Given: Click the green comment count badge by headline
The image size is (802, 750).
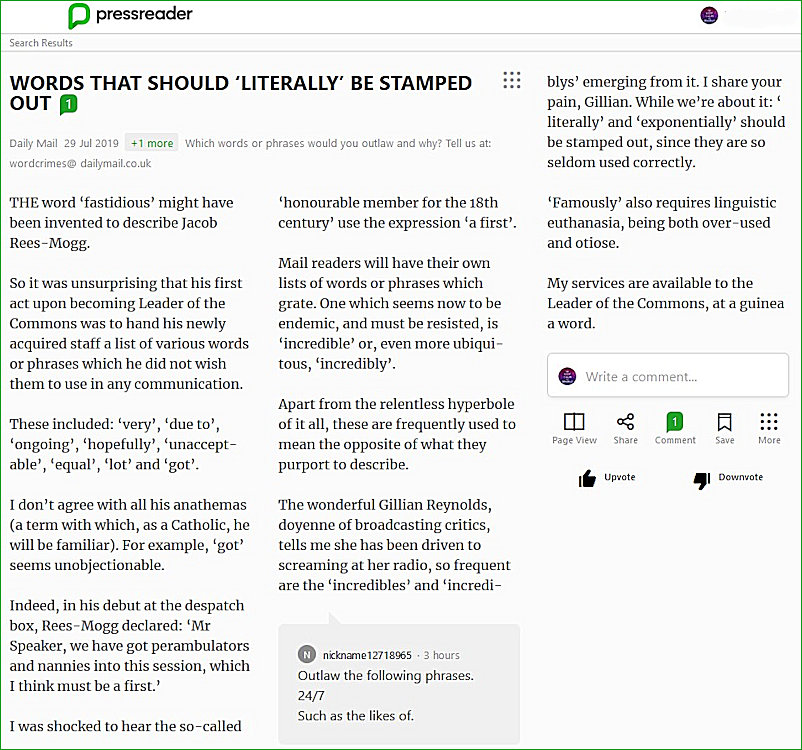Looking at the screenshot, I should click(x=68, y=104).
